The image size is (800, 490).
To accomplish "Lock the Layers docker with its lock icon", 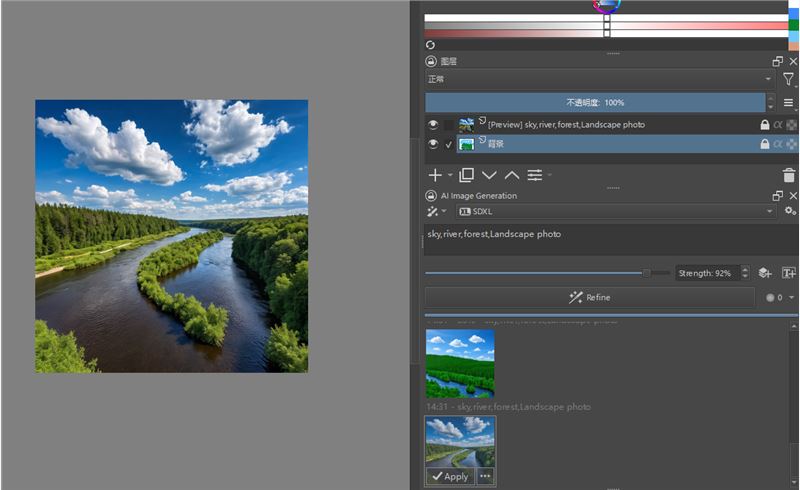I will (431, 61).
